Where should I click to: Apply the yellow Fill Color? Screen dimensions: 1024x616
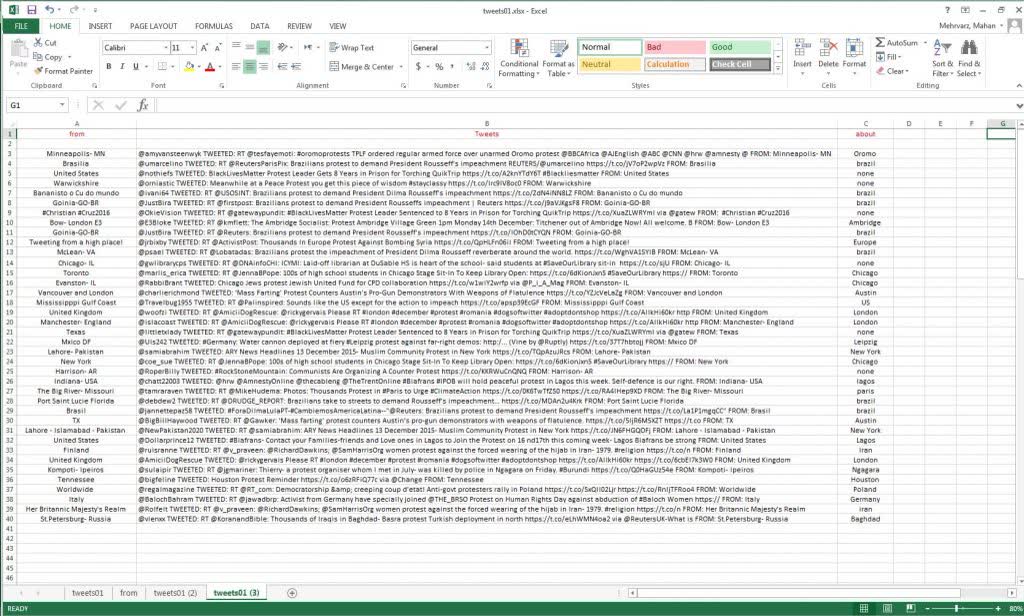click(x=189, y=67)
